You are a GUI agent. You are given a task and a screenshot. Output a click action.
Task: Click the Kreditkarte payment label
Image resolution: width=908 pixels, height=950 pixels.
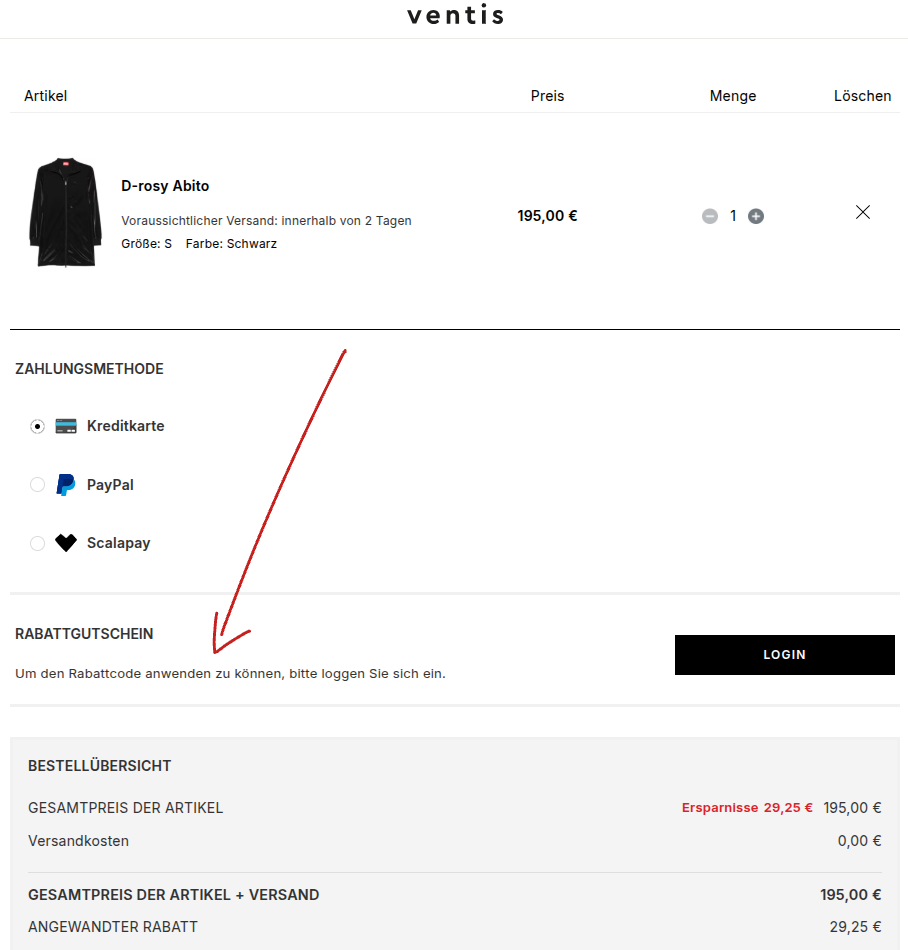125,426
